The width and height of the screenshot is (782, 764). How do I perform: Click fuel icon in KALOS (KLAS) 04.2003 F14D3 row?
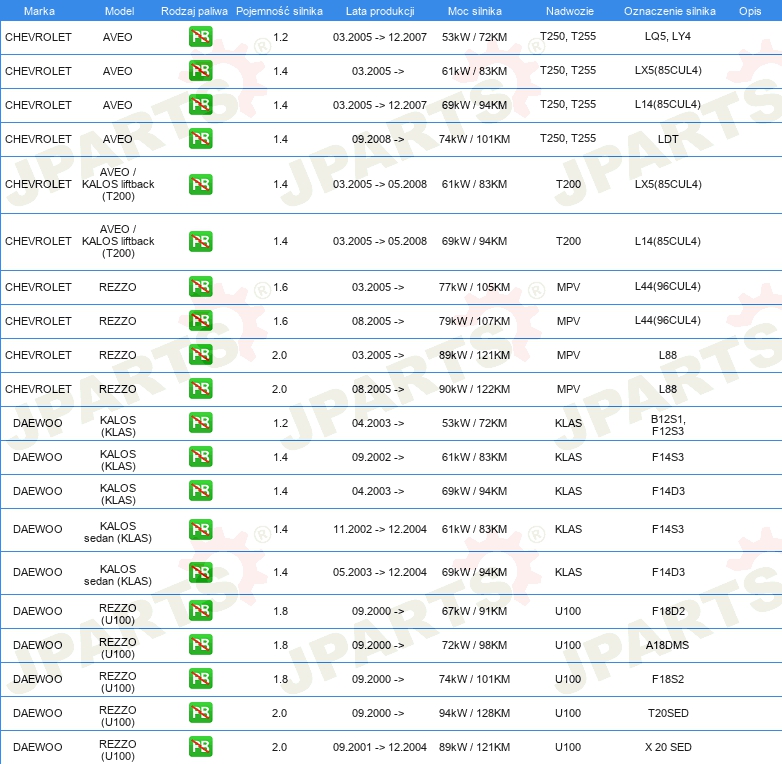pyautogui.click(x=200, y=490)
